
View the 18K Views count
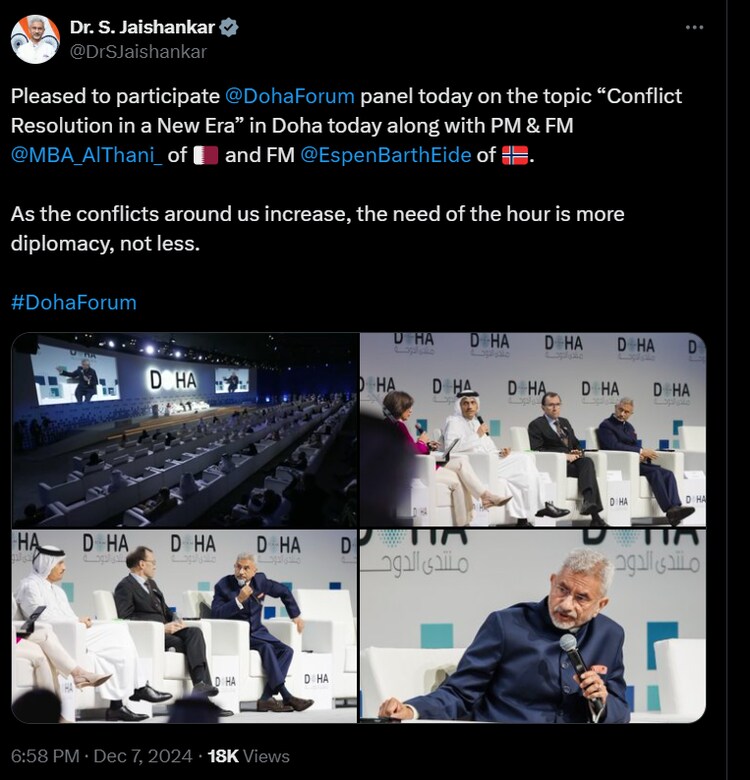coord(248,756)
